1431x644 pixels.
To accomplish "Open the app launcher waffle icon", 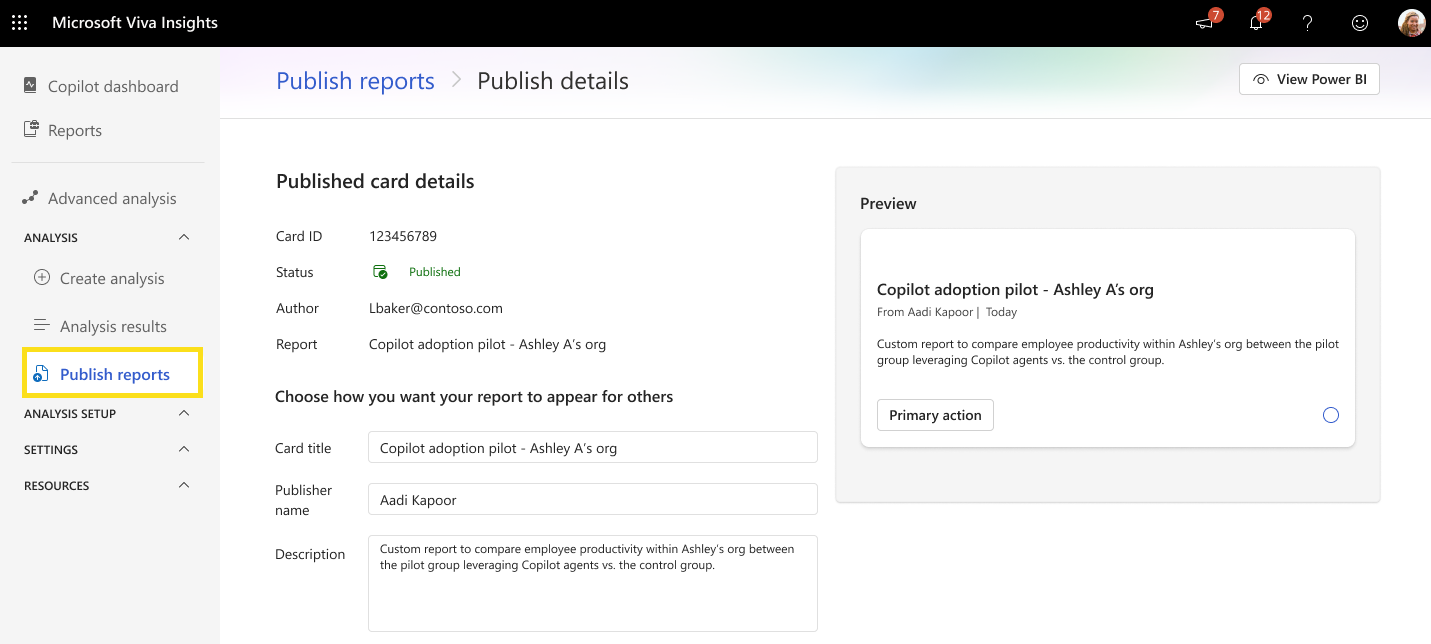I will click(19, 22).
